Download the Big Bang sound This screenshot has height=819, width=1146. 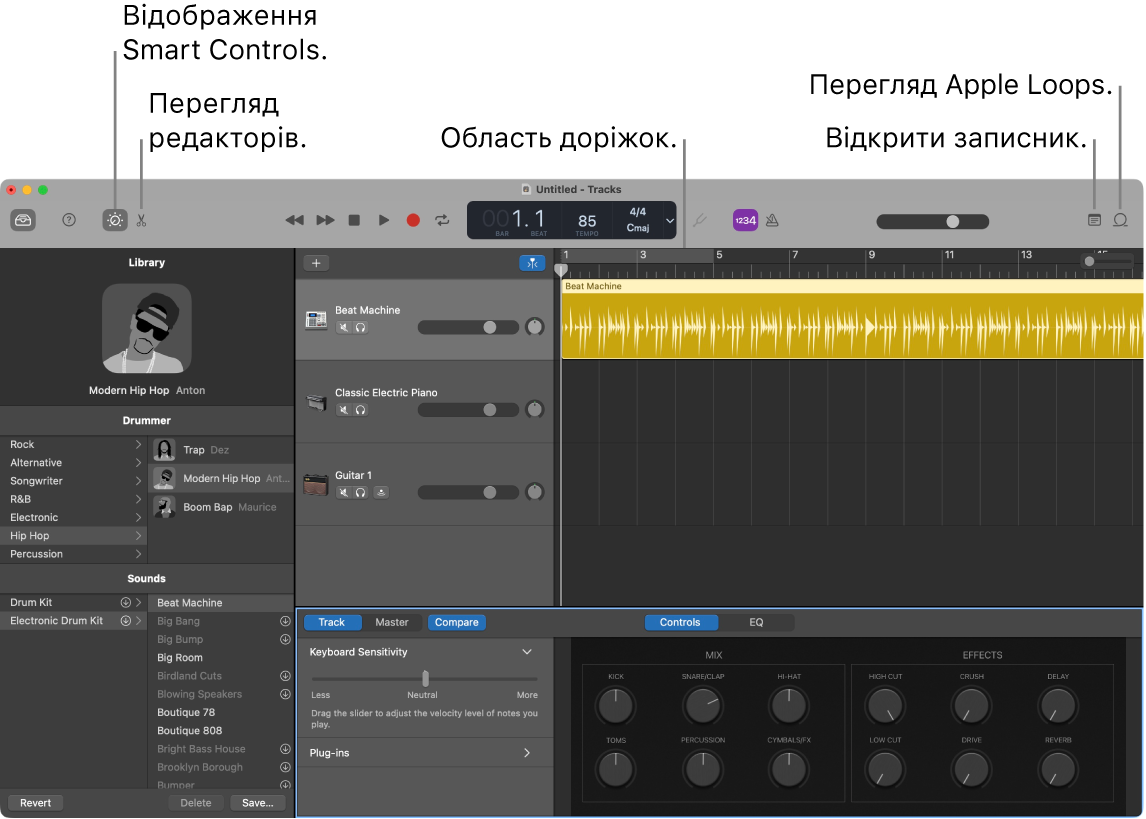coord(285,621)
